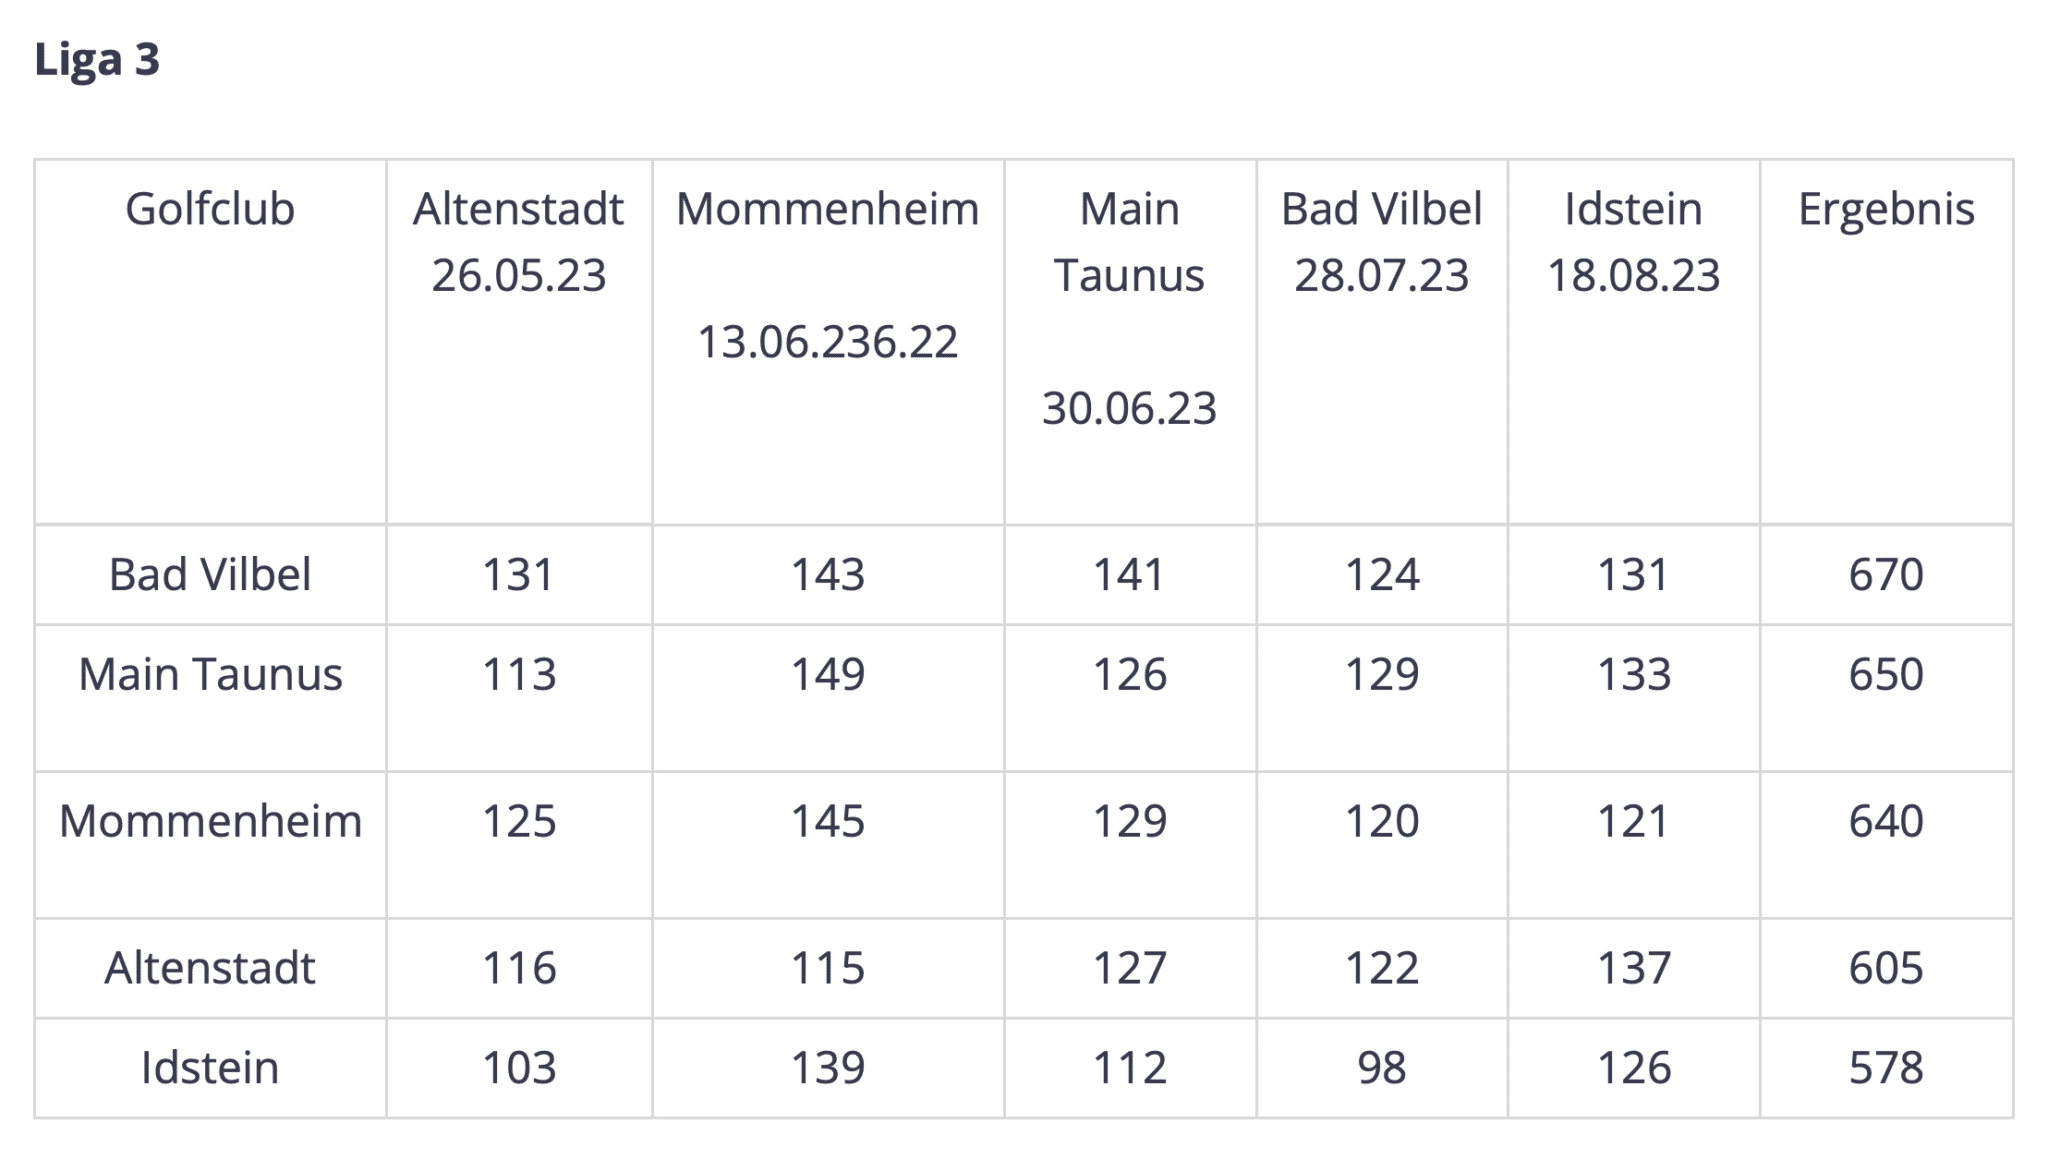Click the score 149 in Main Taunus row
Image resolution: width=2048 pixels, height=1159 pixels.
pyautogui.click(x=827, y=675)
